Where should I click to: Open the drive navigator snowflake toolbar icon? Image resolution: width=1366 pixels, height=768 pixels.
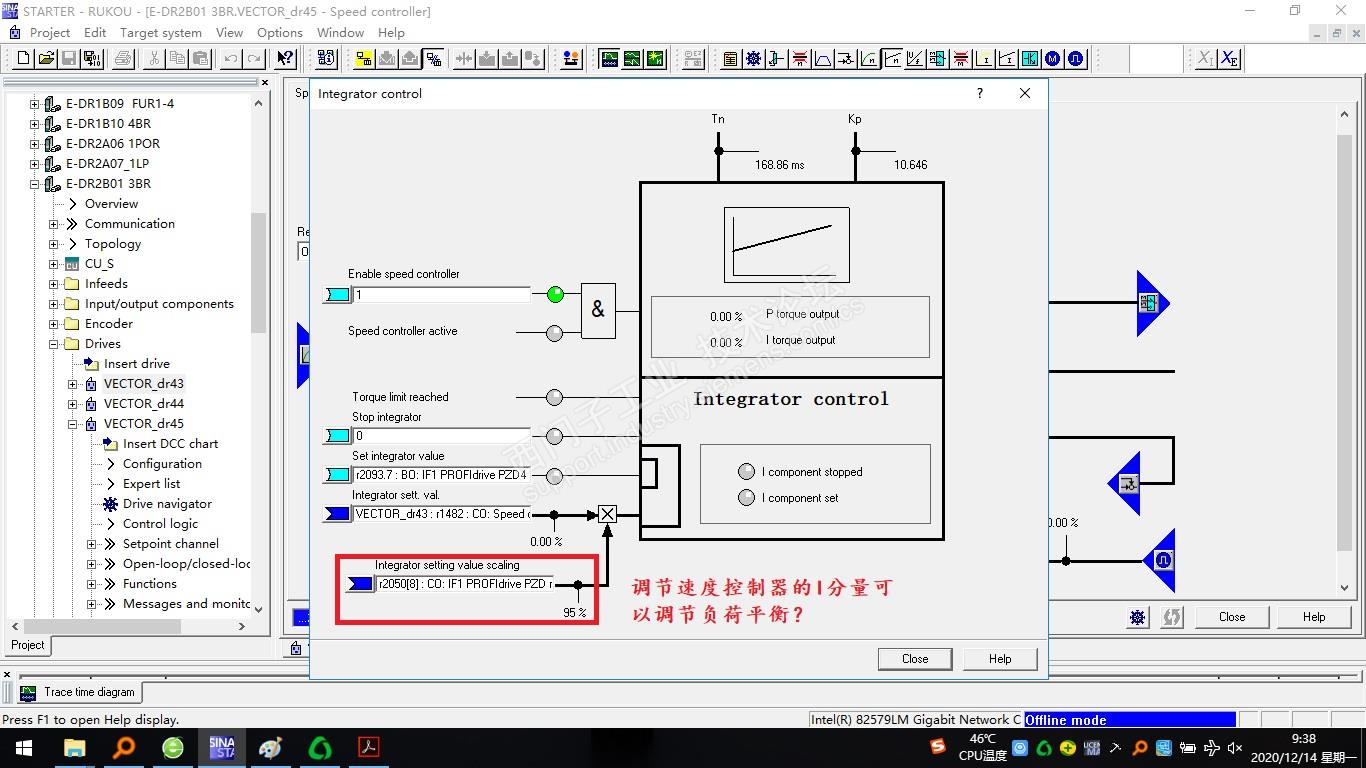[x=754, y=59]
